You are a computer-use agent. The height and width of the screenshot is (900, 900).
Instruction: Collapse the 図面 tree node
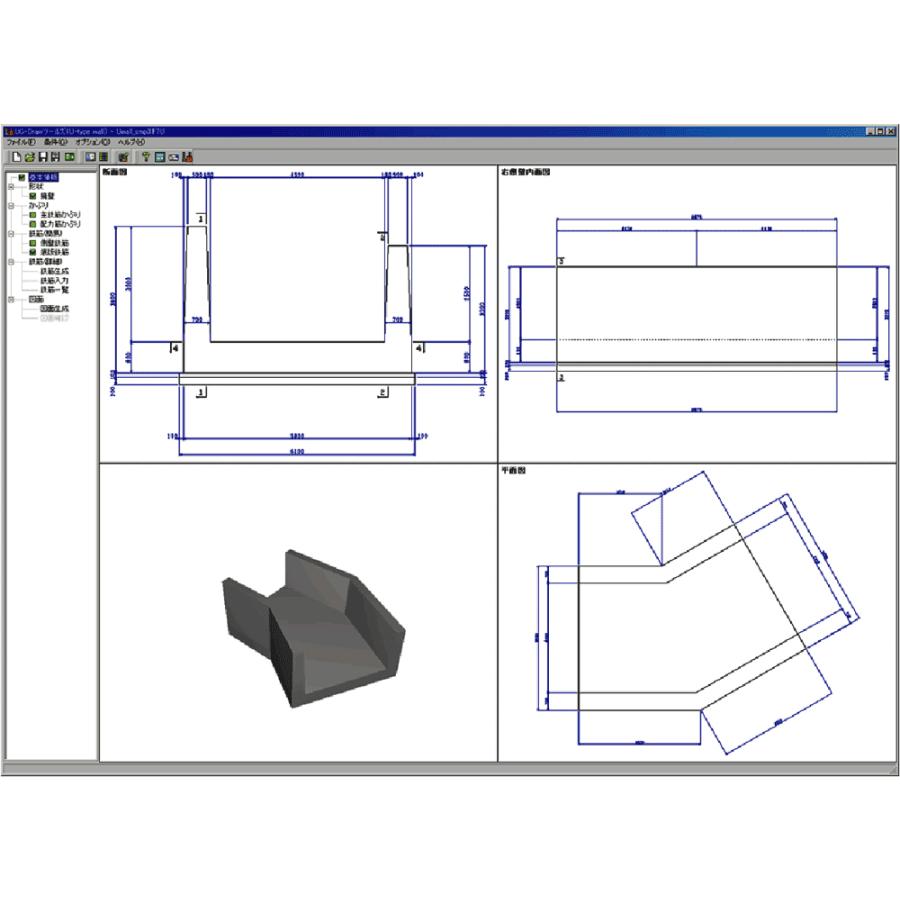coord(11,300)
